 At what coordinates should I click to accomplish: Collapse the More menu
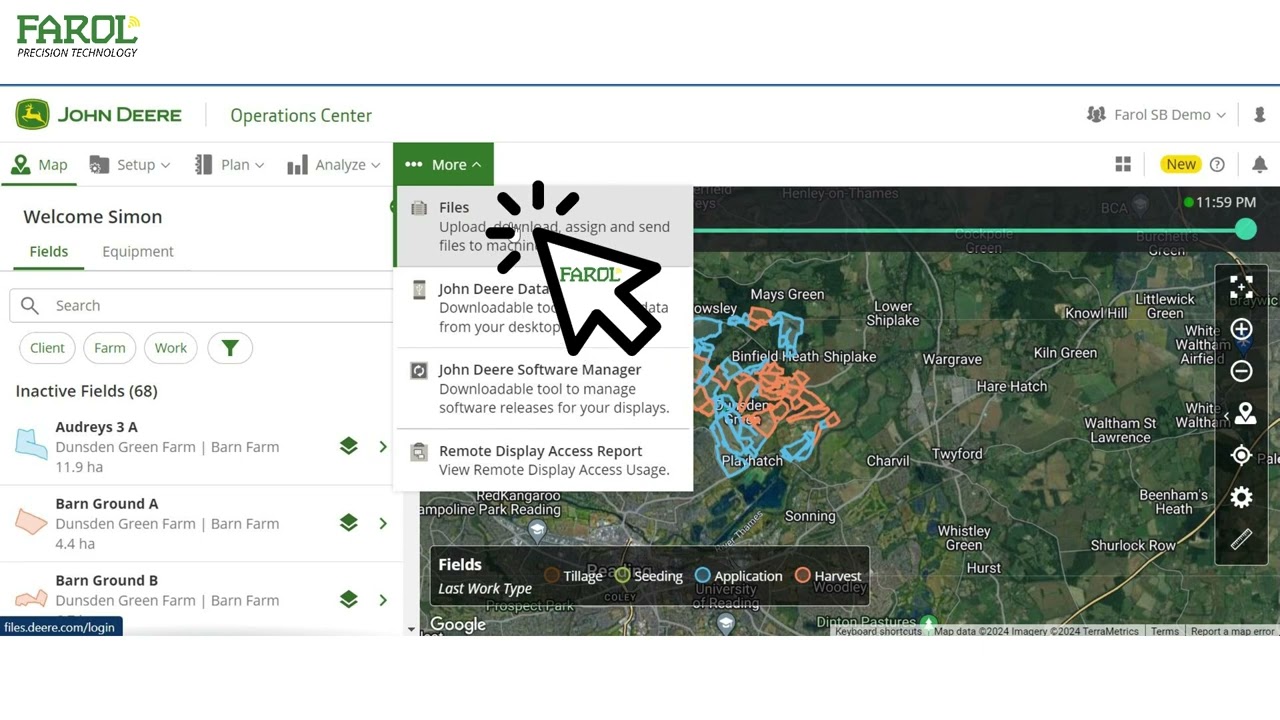(x=443, y=165)
